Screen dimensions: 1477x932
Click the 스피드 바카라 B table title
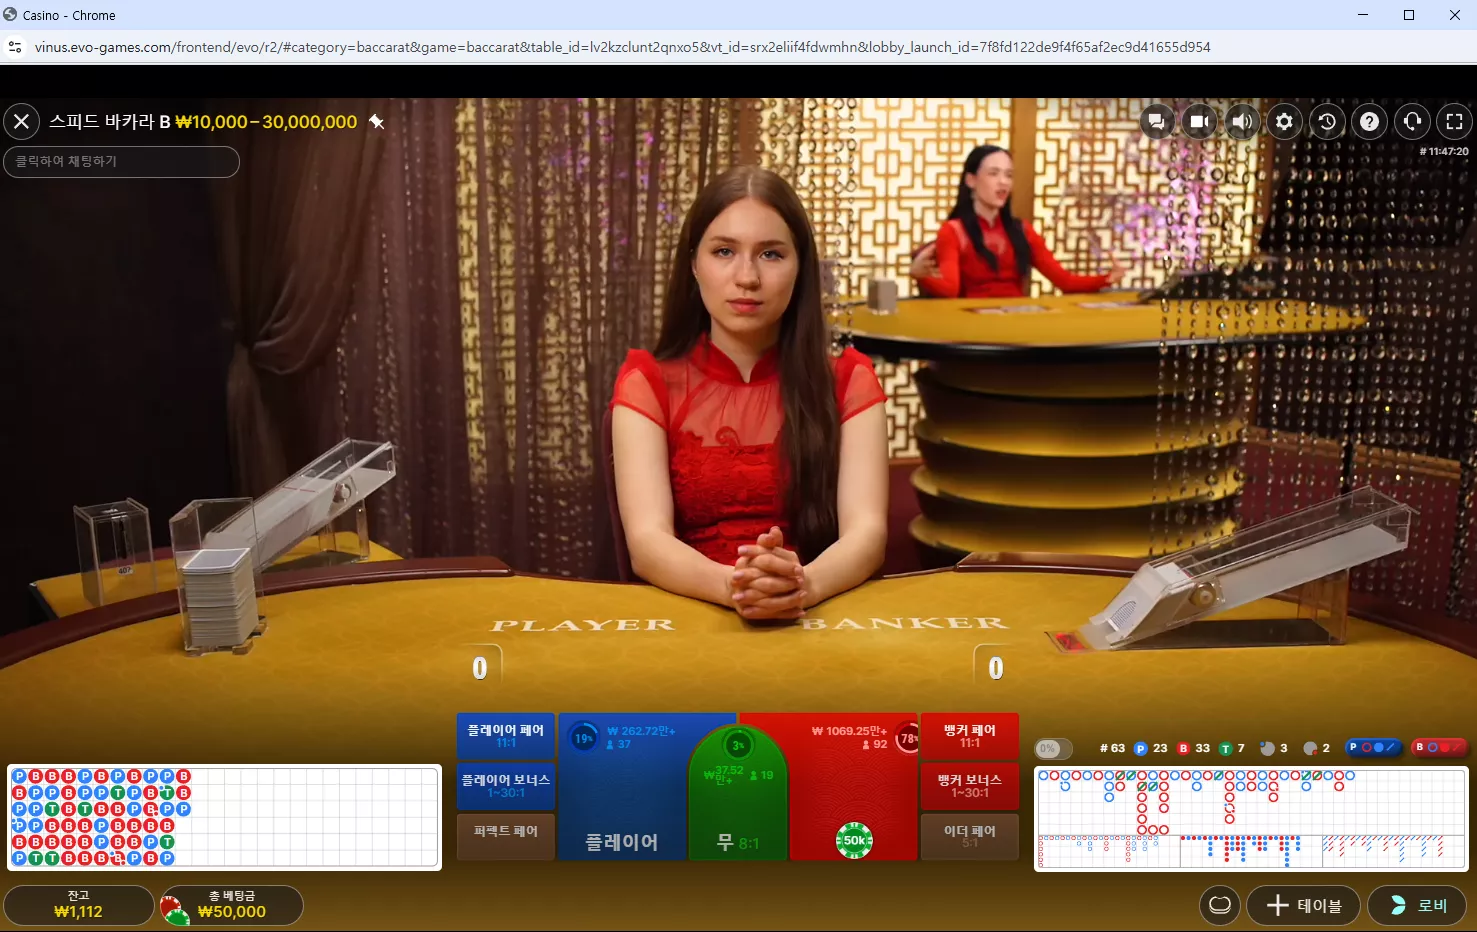click(x=110, y=122)
